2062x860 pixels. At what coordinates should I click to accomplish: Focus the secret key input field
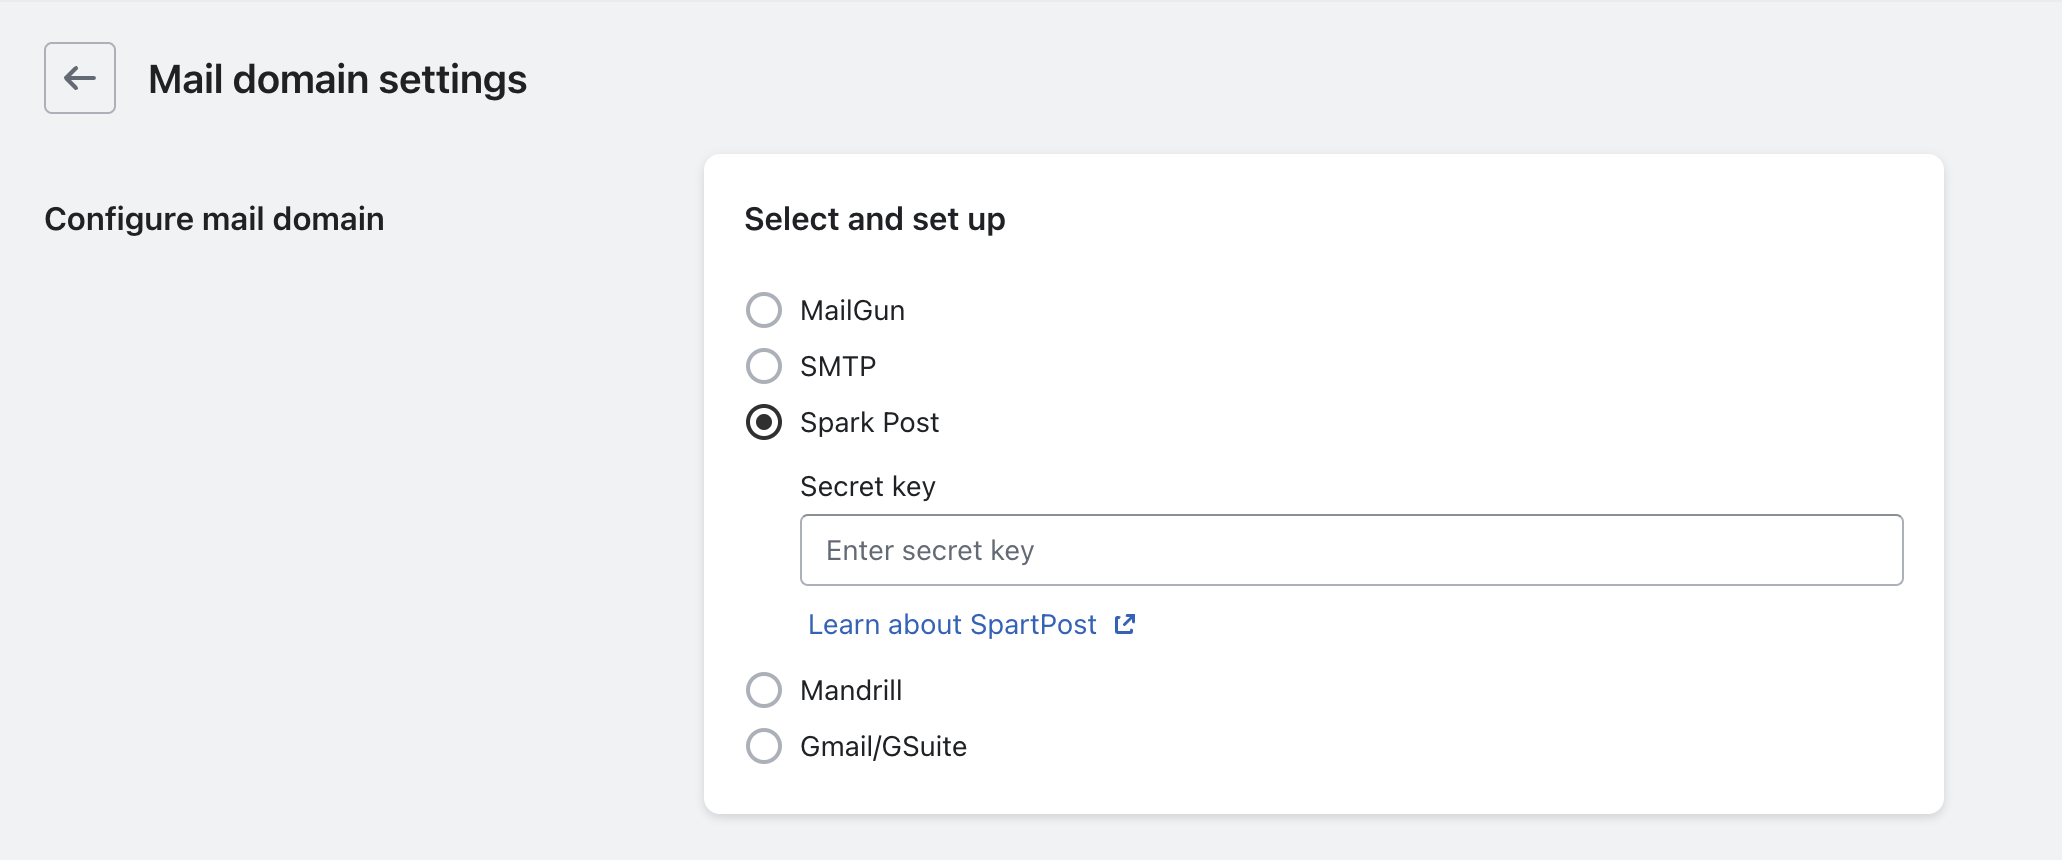click(x=1351, y=550)
